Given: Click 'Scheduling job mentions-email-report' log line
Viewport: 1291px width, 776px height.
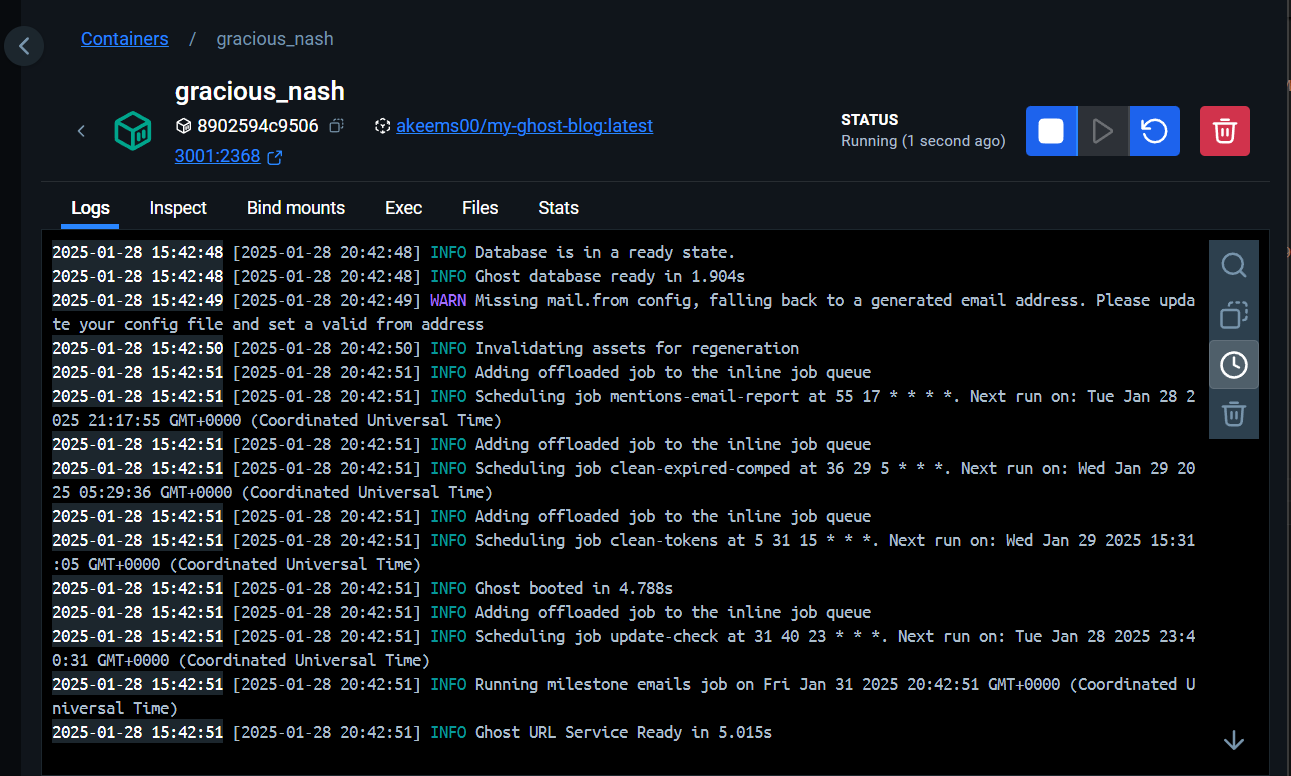Looking at the screenshot, I should 623,408.
